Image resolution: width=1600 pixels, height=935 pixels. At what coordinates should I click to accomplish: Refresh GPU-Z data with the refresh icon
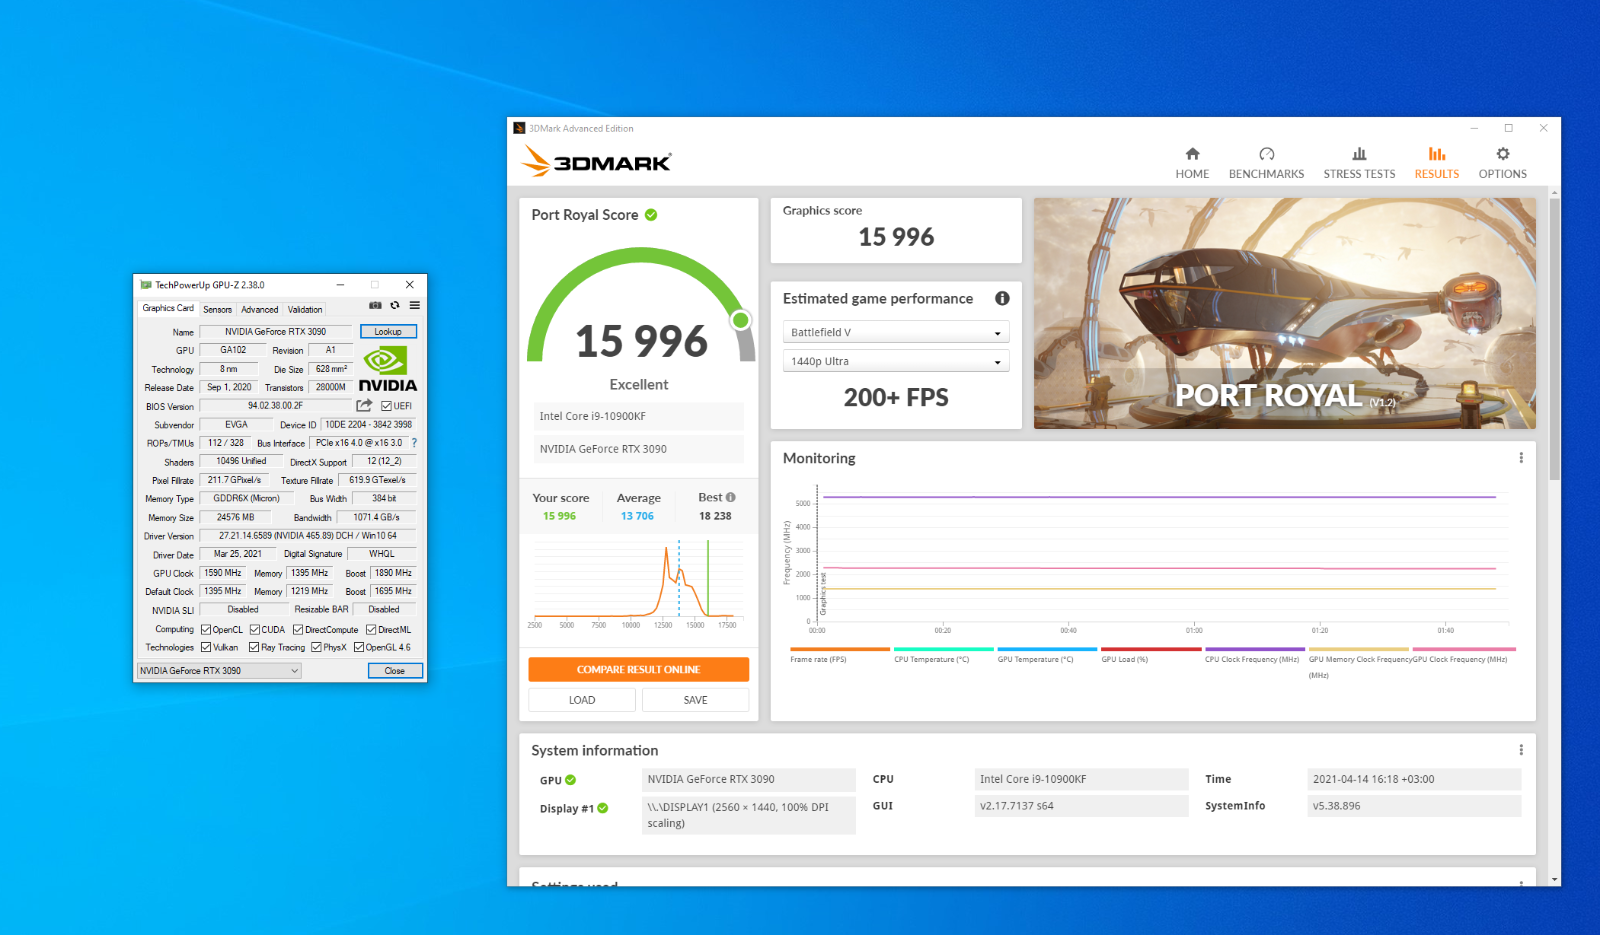pos(395,306)
